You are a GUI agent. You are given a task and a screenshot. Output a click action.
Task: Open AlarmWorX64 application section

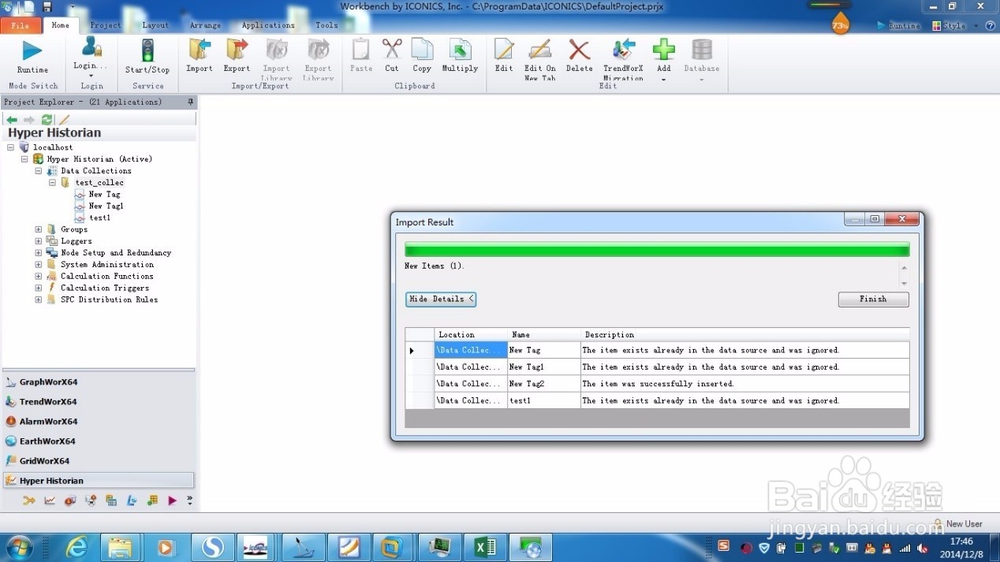click(x=99, y=422)
